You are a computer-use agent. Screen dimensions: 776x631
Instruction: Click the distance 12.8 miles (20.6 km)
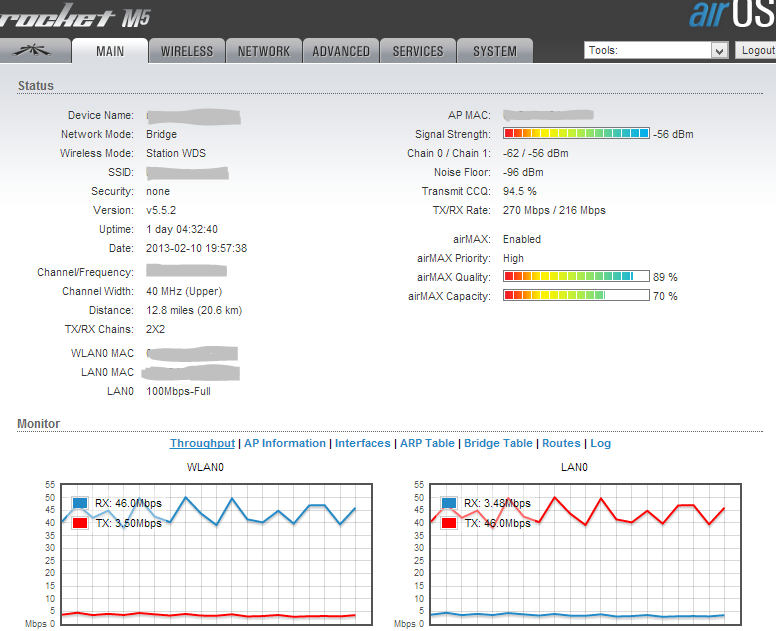[194, 310]
